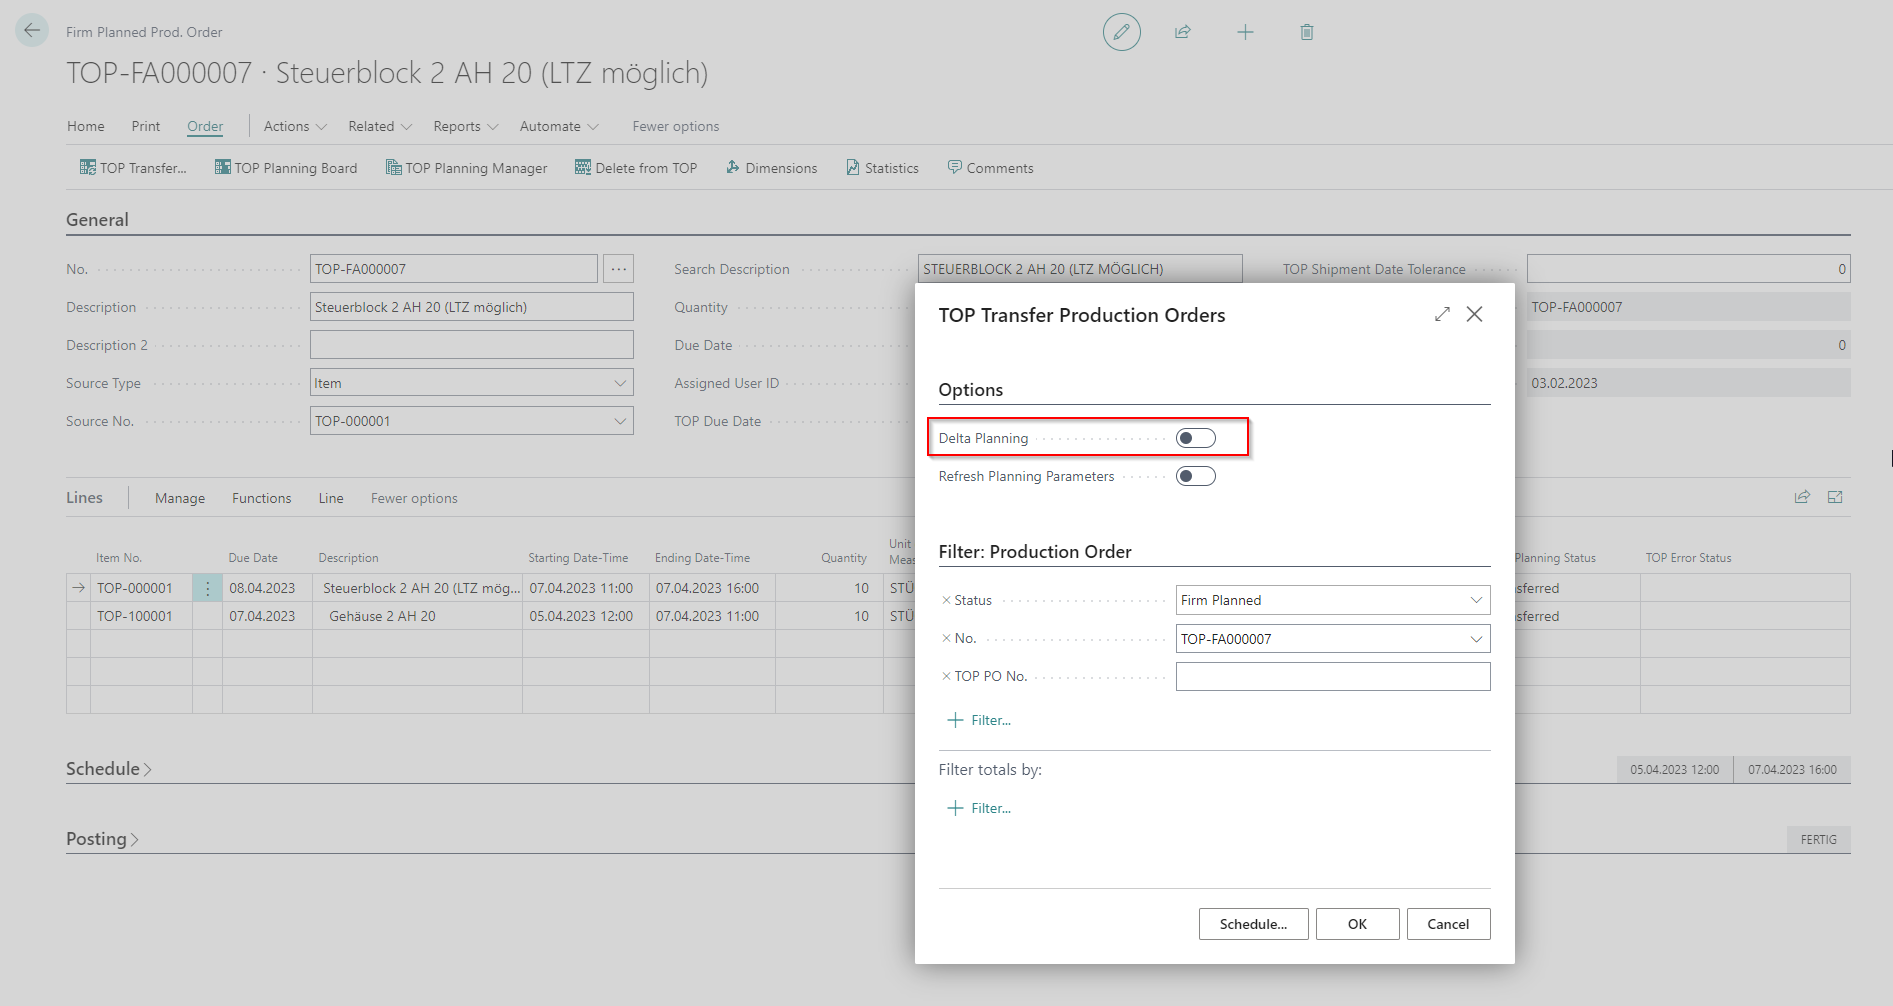Click the OK button
Image resolution: width=1893 pixels, height=1006 pixels.
pos(1357,924)
